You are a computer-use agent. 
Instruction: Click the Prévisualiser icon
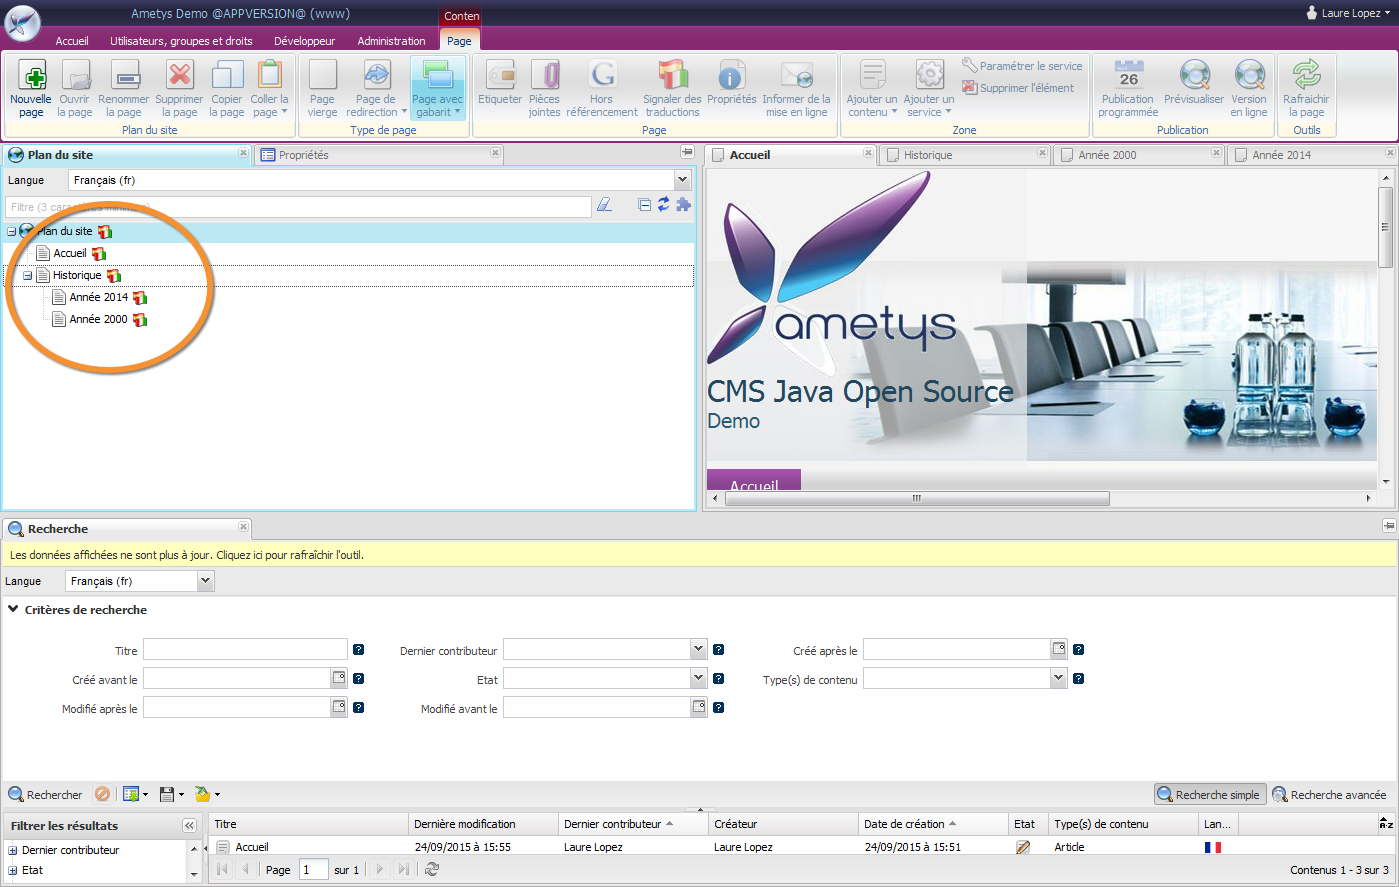click(x=1194, y=83)
